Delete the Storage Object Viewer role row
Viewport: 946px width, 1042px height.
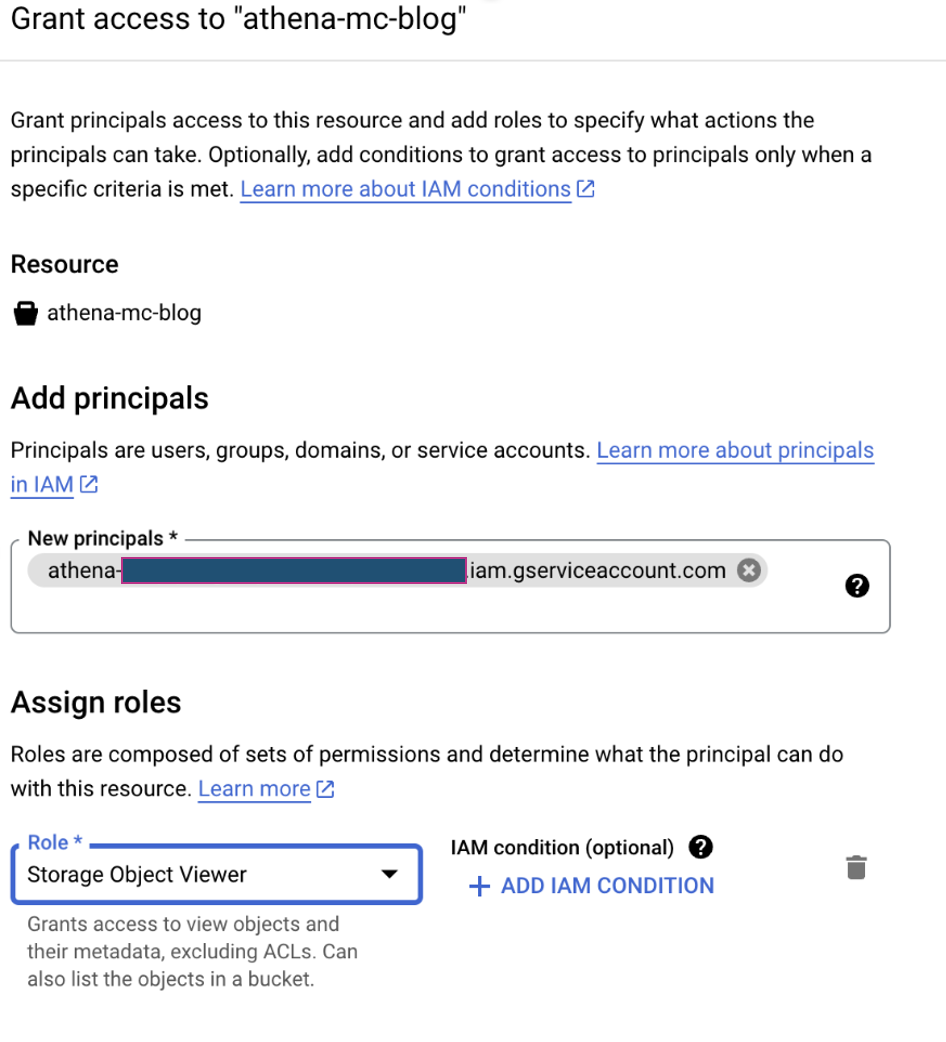pyautogui.click(x=857, y=867)
